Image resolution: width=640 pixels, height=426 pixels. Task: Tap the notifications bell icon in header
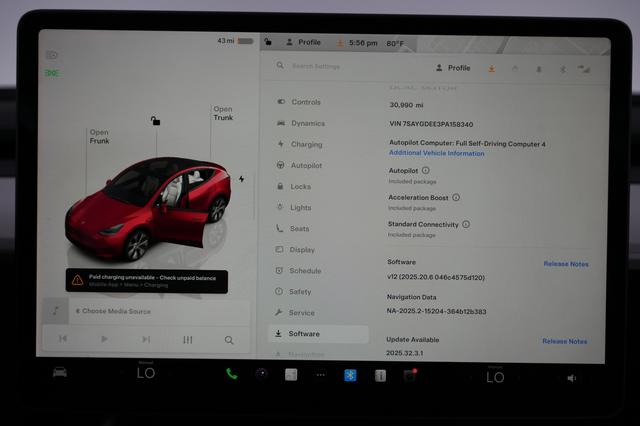(x=539, y=69)
